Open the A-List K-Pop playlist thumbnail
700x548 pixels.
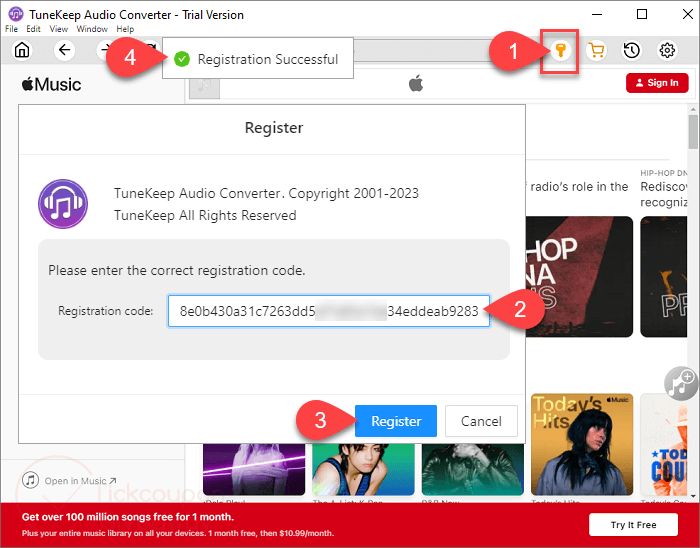point(363,469)
